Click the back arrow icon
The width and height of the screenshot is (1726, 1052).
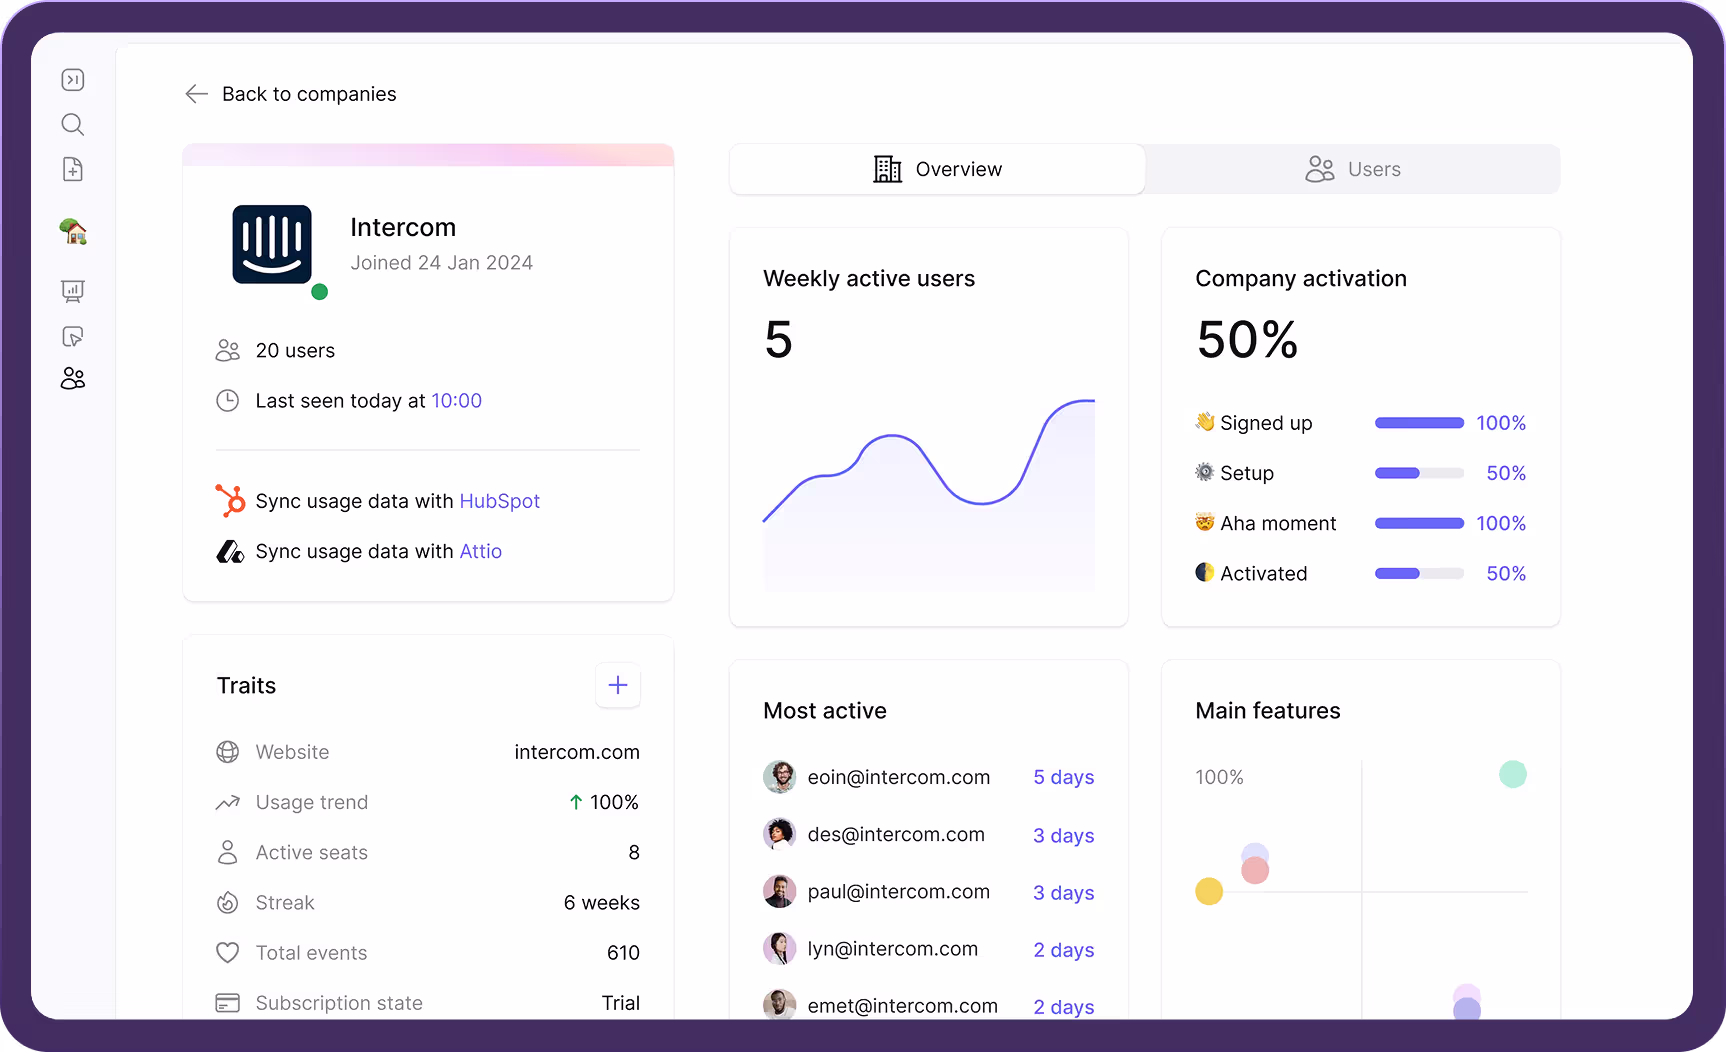click(196, 94)
